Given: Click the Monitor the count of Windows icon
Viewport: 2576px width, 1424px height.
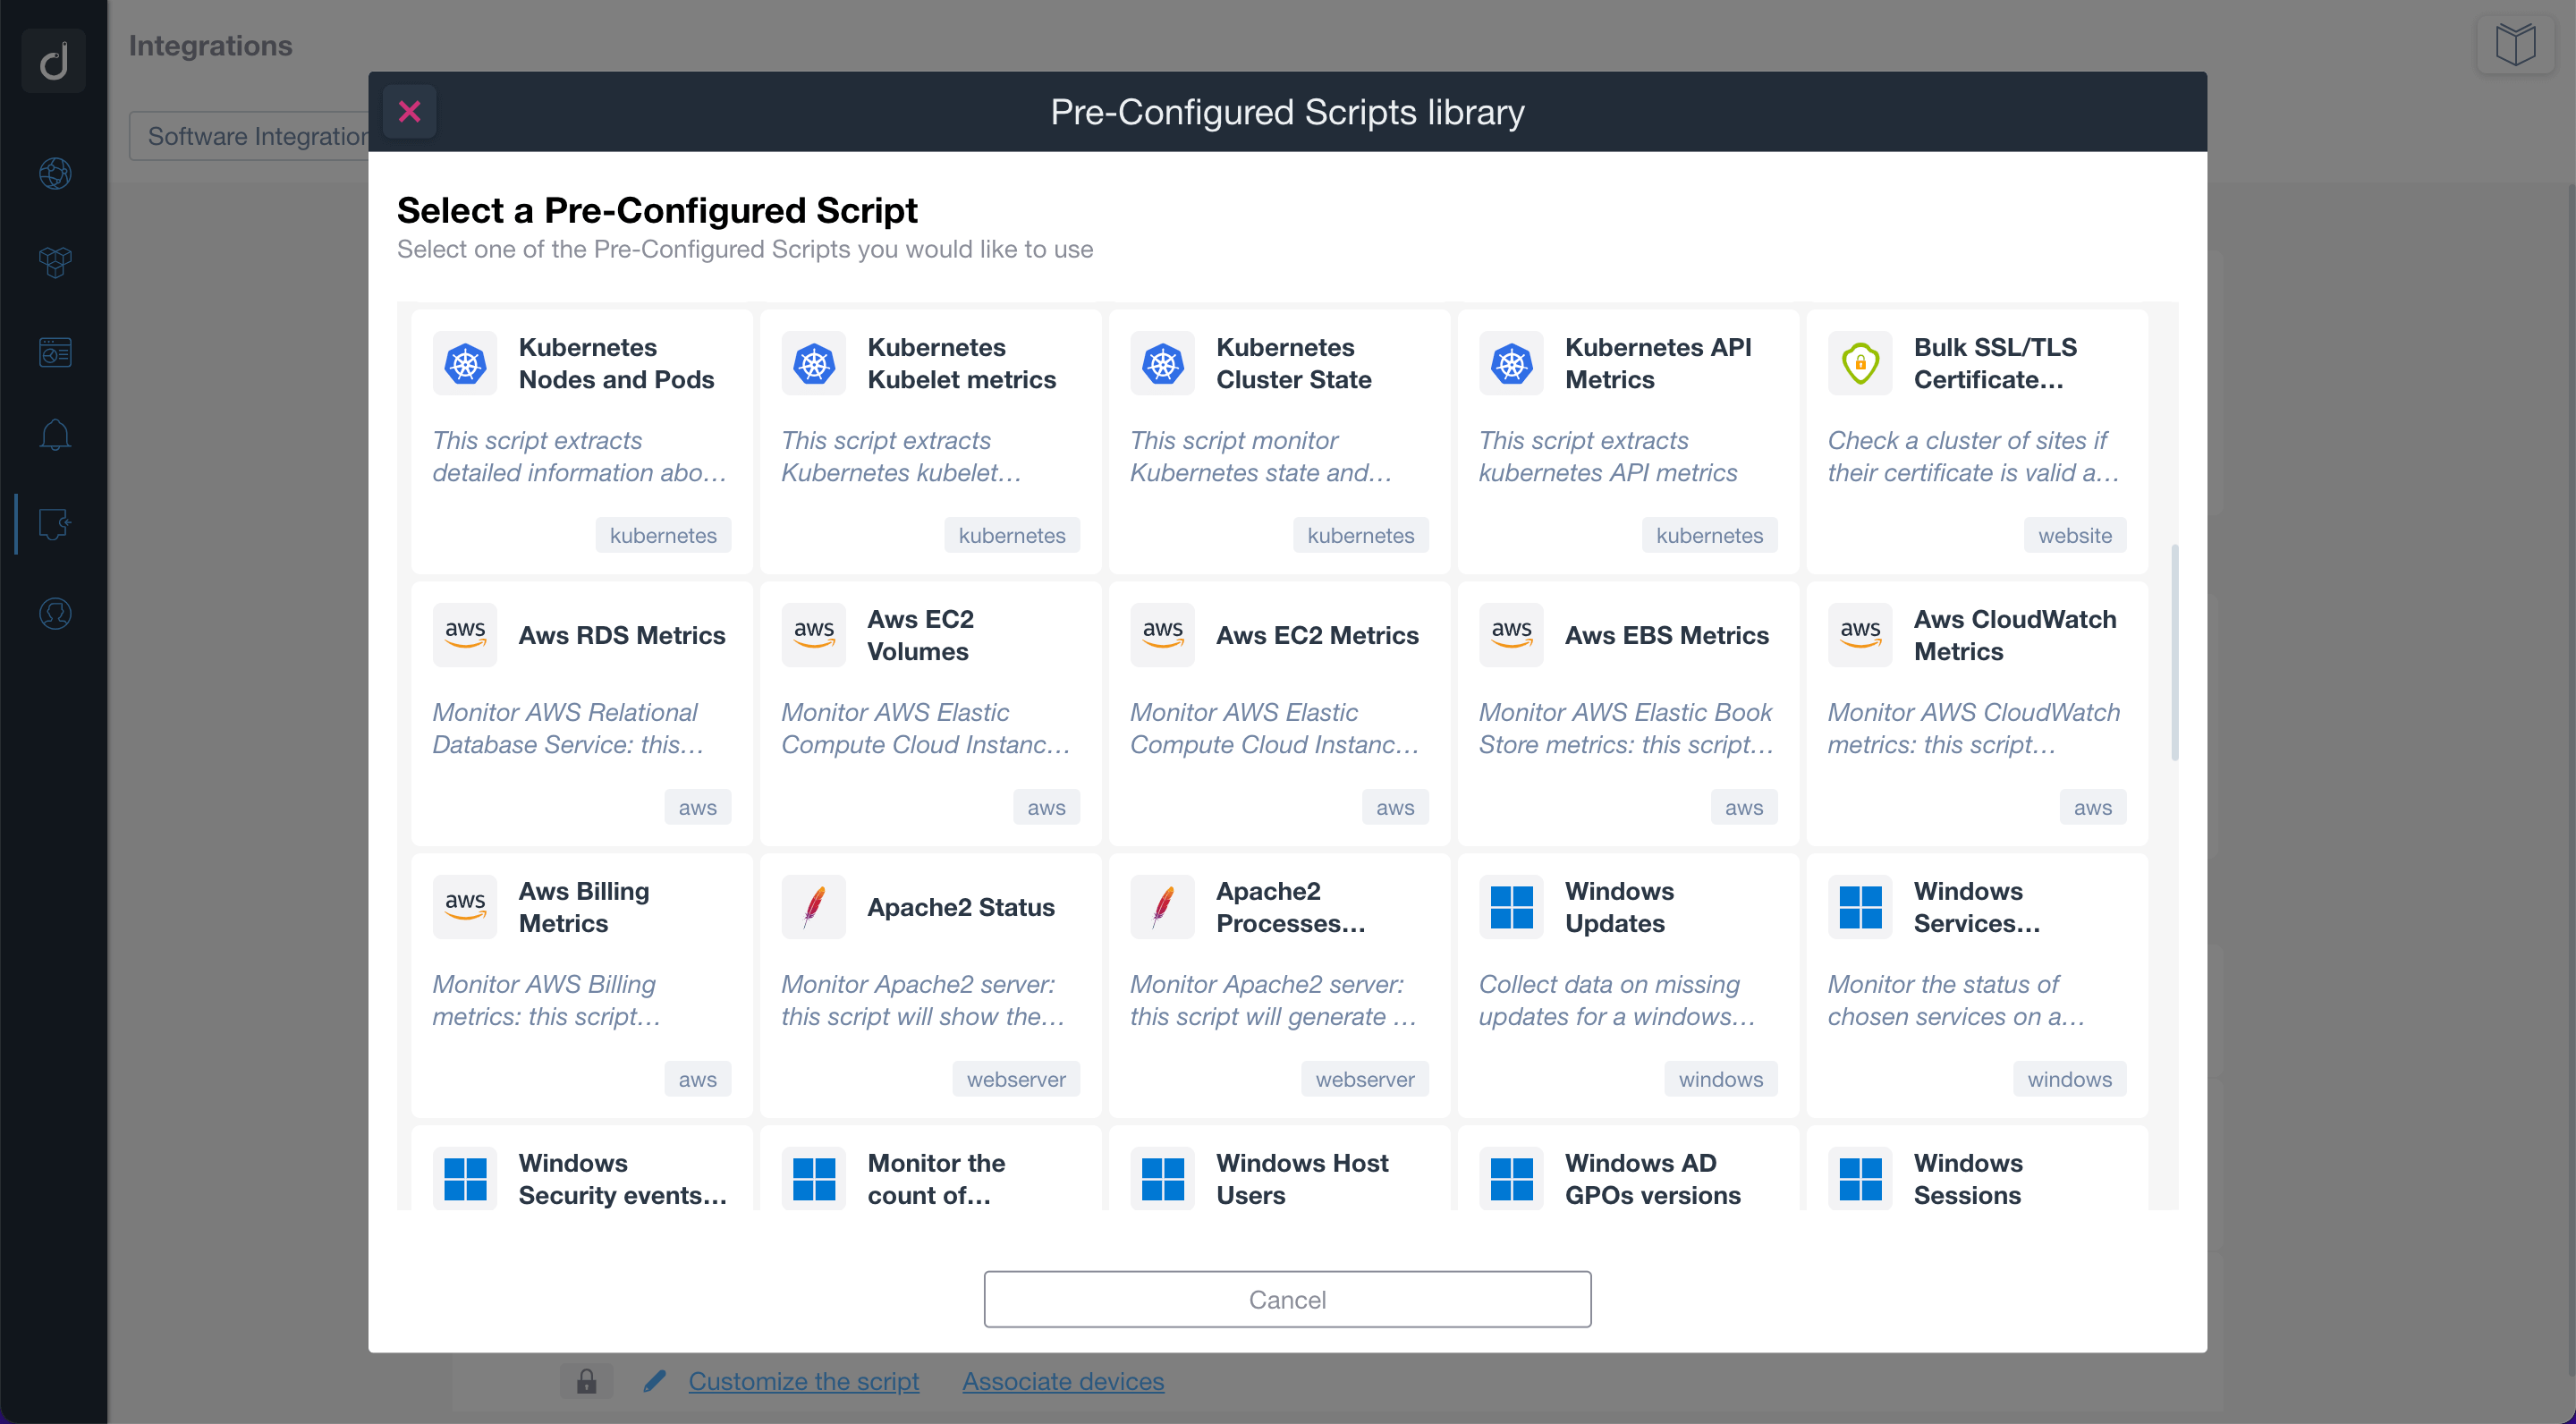Looking at the screenshot, I should click(814, 1179).
